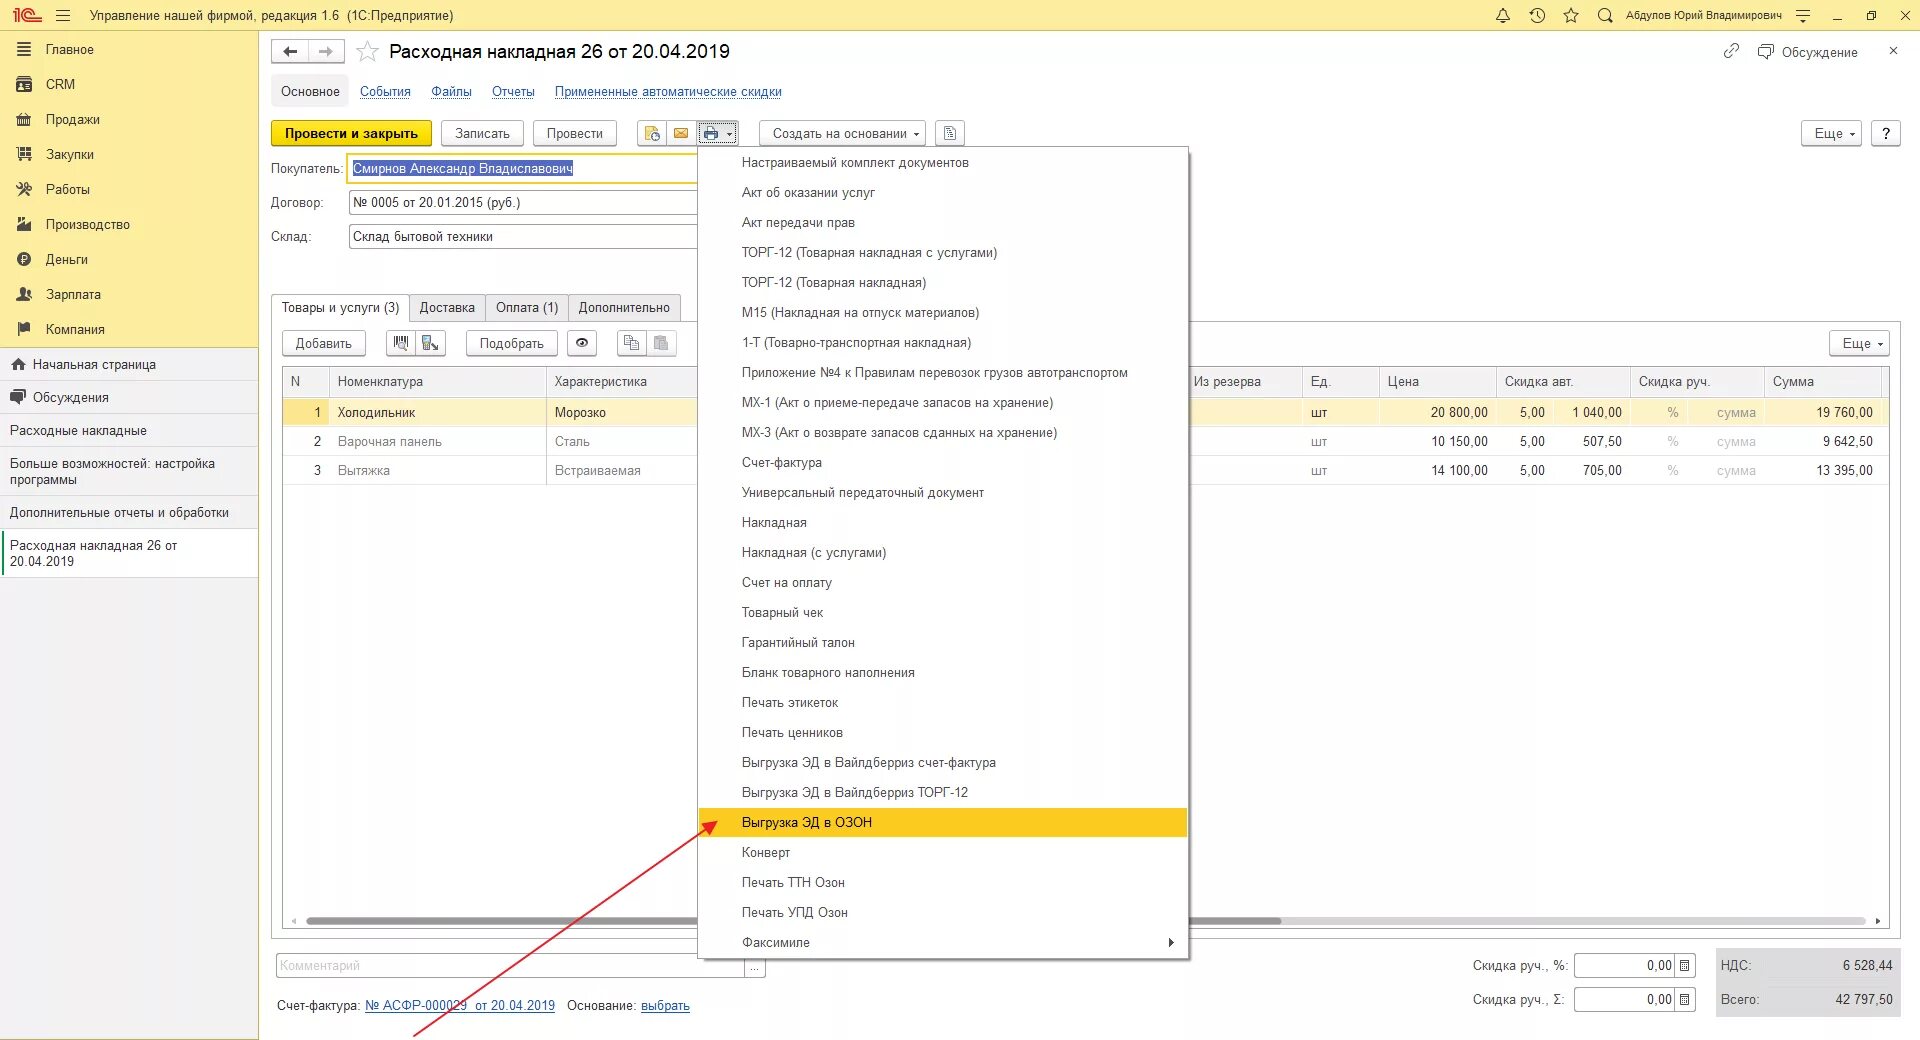This screenshot has width=1920, height=1040.
Task: Click Провести и закрыть button
Action: 351,133
